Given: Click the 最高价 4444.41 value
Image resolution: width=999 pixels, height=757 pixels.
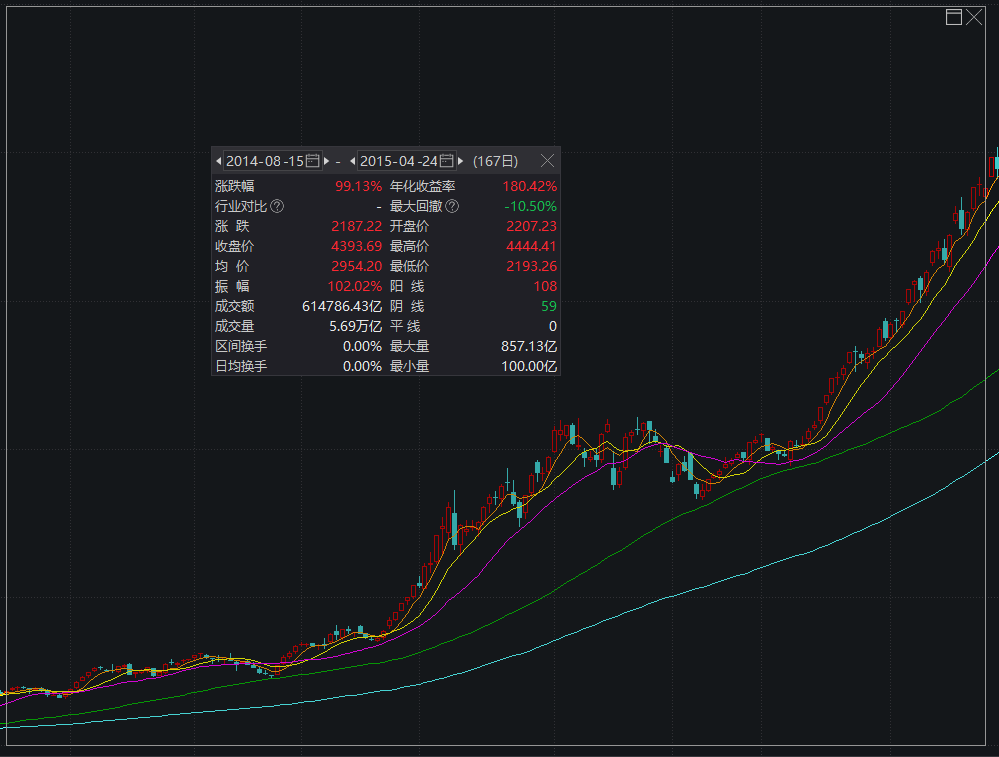Looking at the screenshot, I should [531, 246].
